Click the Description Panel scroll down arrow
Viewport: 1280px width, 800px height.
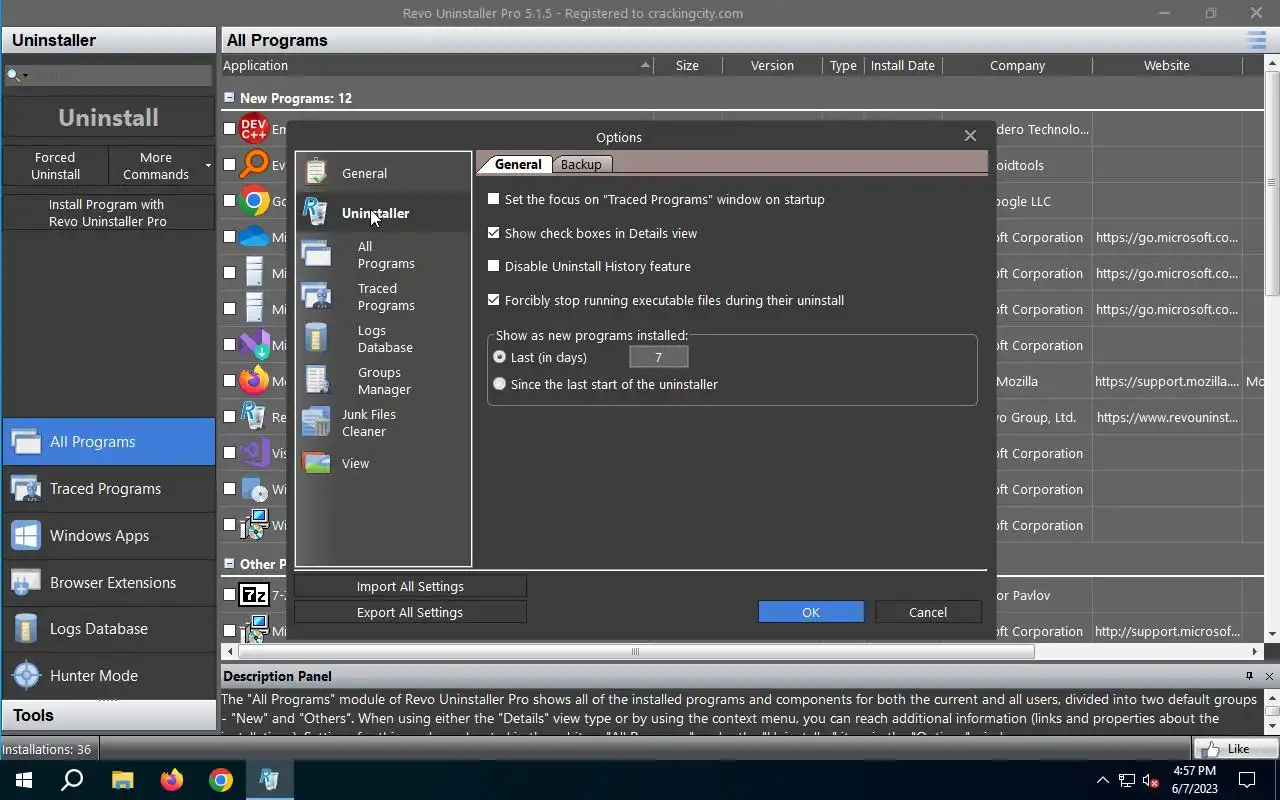(1272, 726)
